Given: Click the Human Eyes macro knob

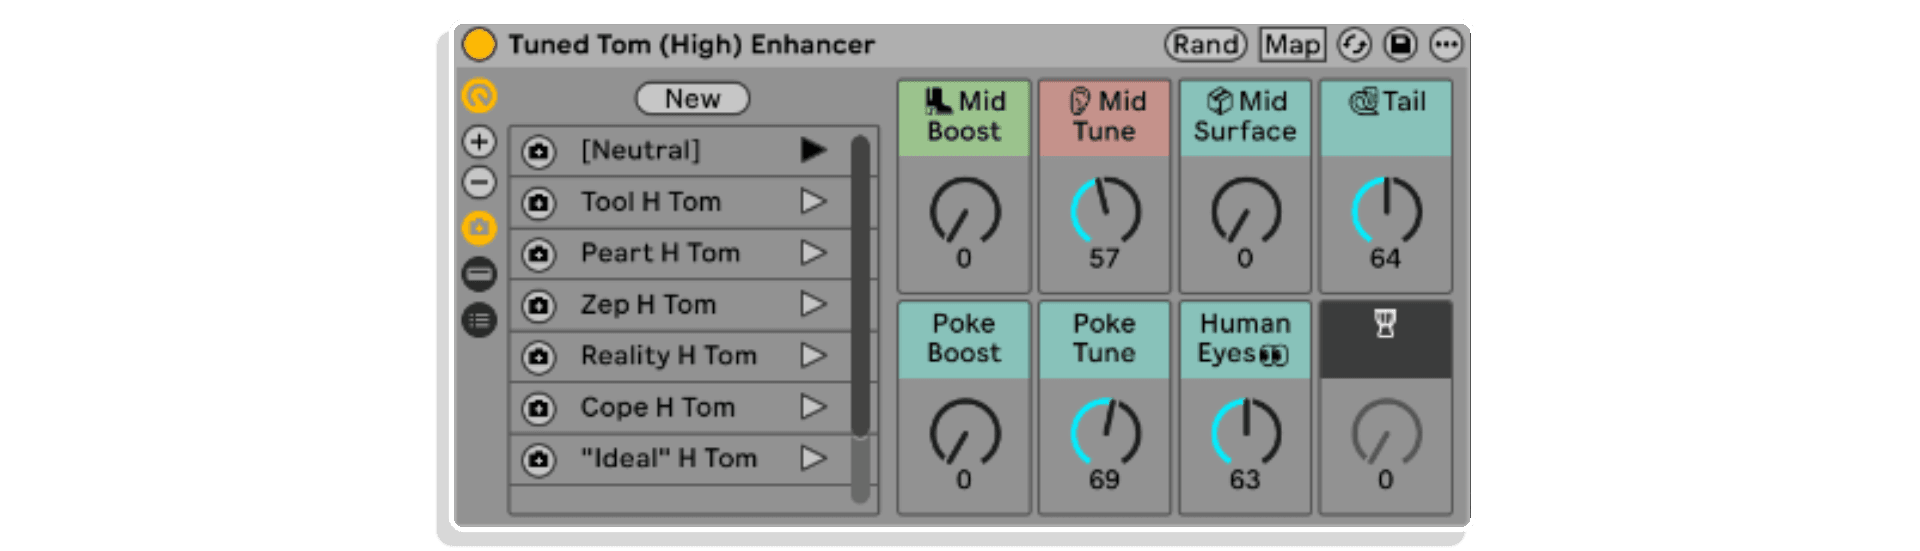Looking at the screenshot, I should coord(1245,432).
